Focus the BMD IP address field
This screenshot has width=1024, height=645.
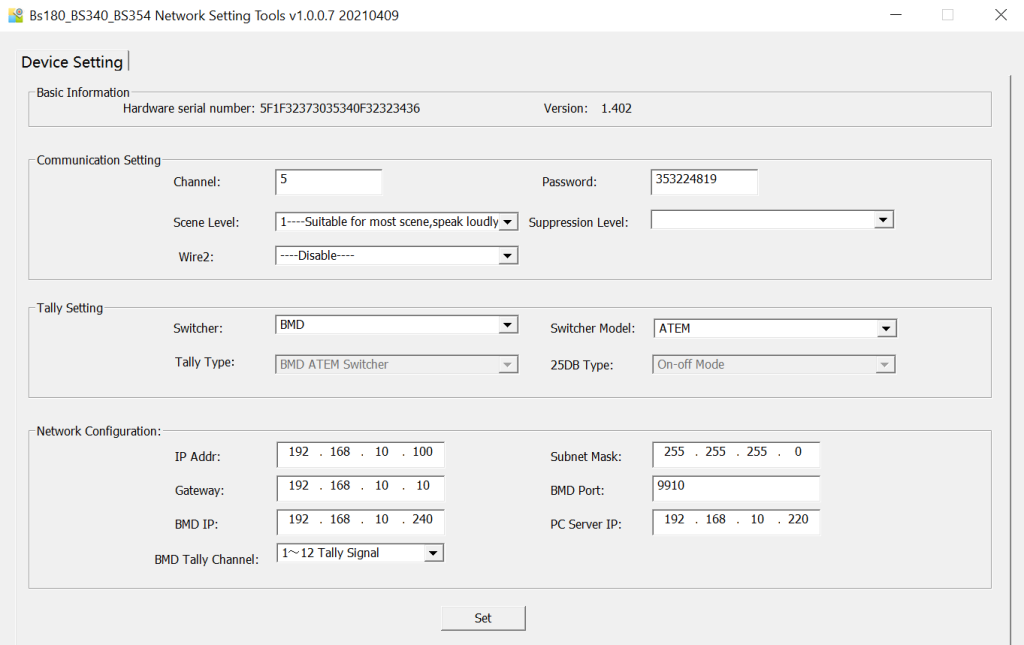coord(360,521)
